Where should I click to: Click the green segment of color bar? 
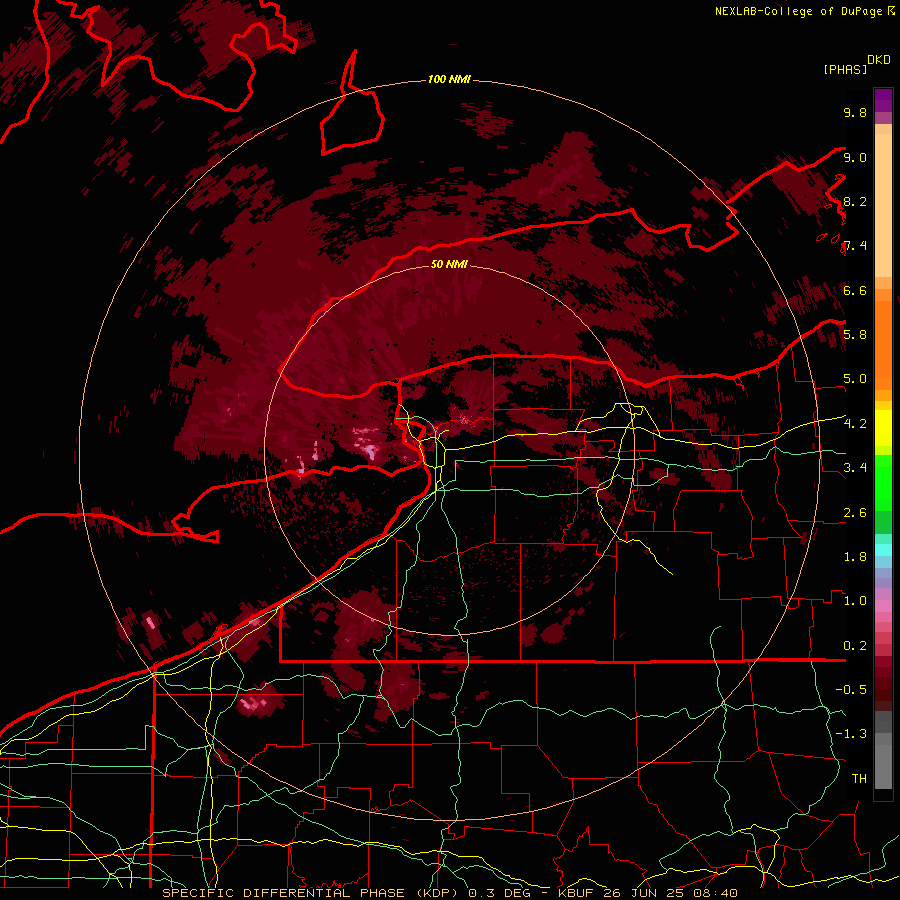[x=883, y=482]
